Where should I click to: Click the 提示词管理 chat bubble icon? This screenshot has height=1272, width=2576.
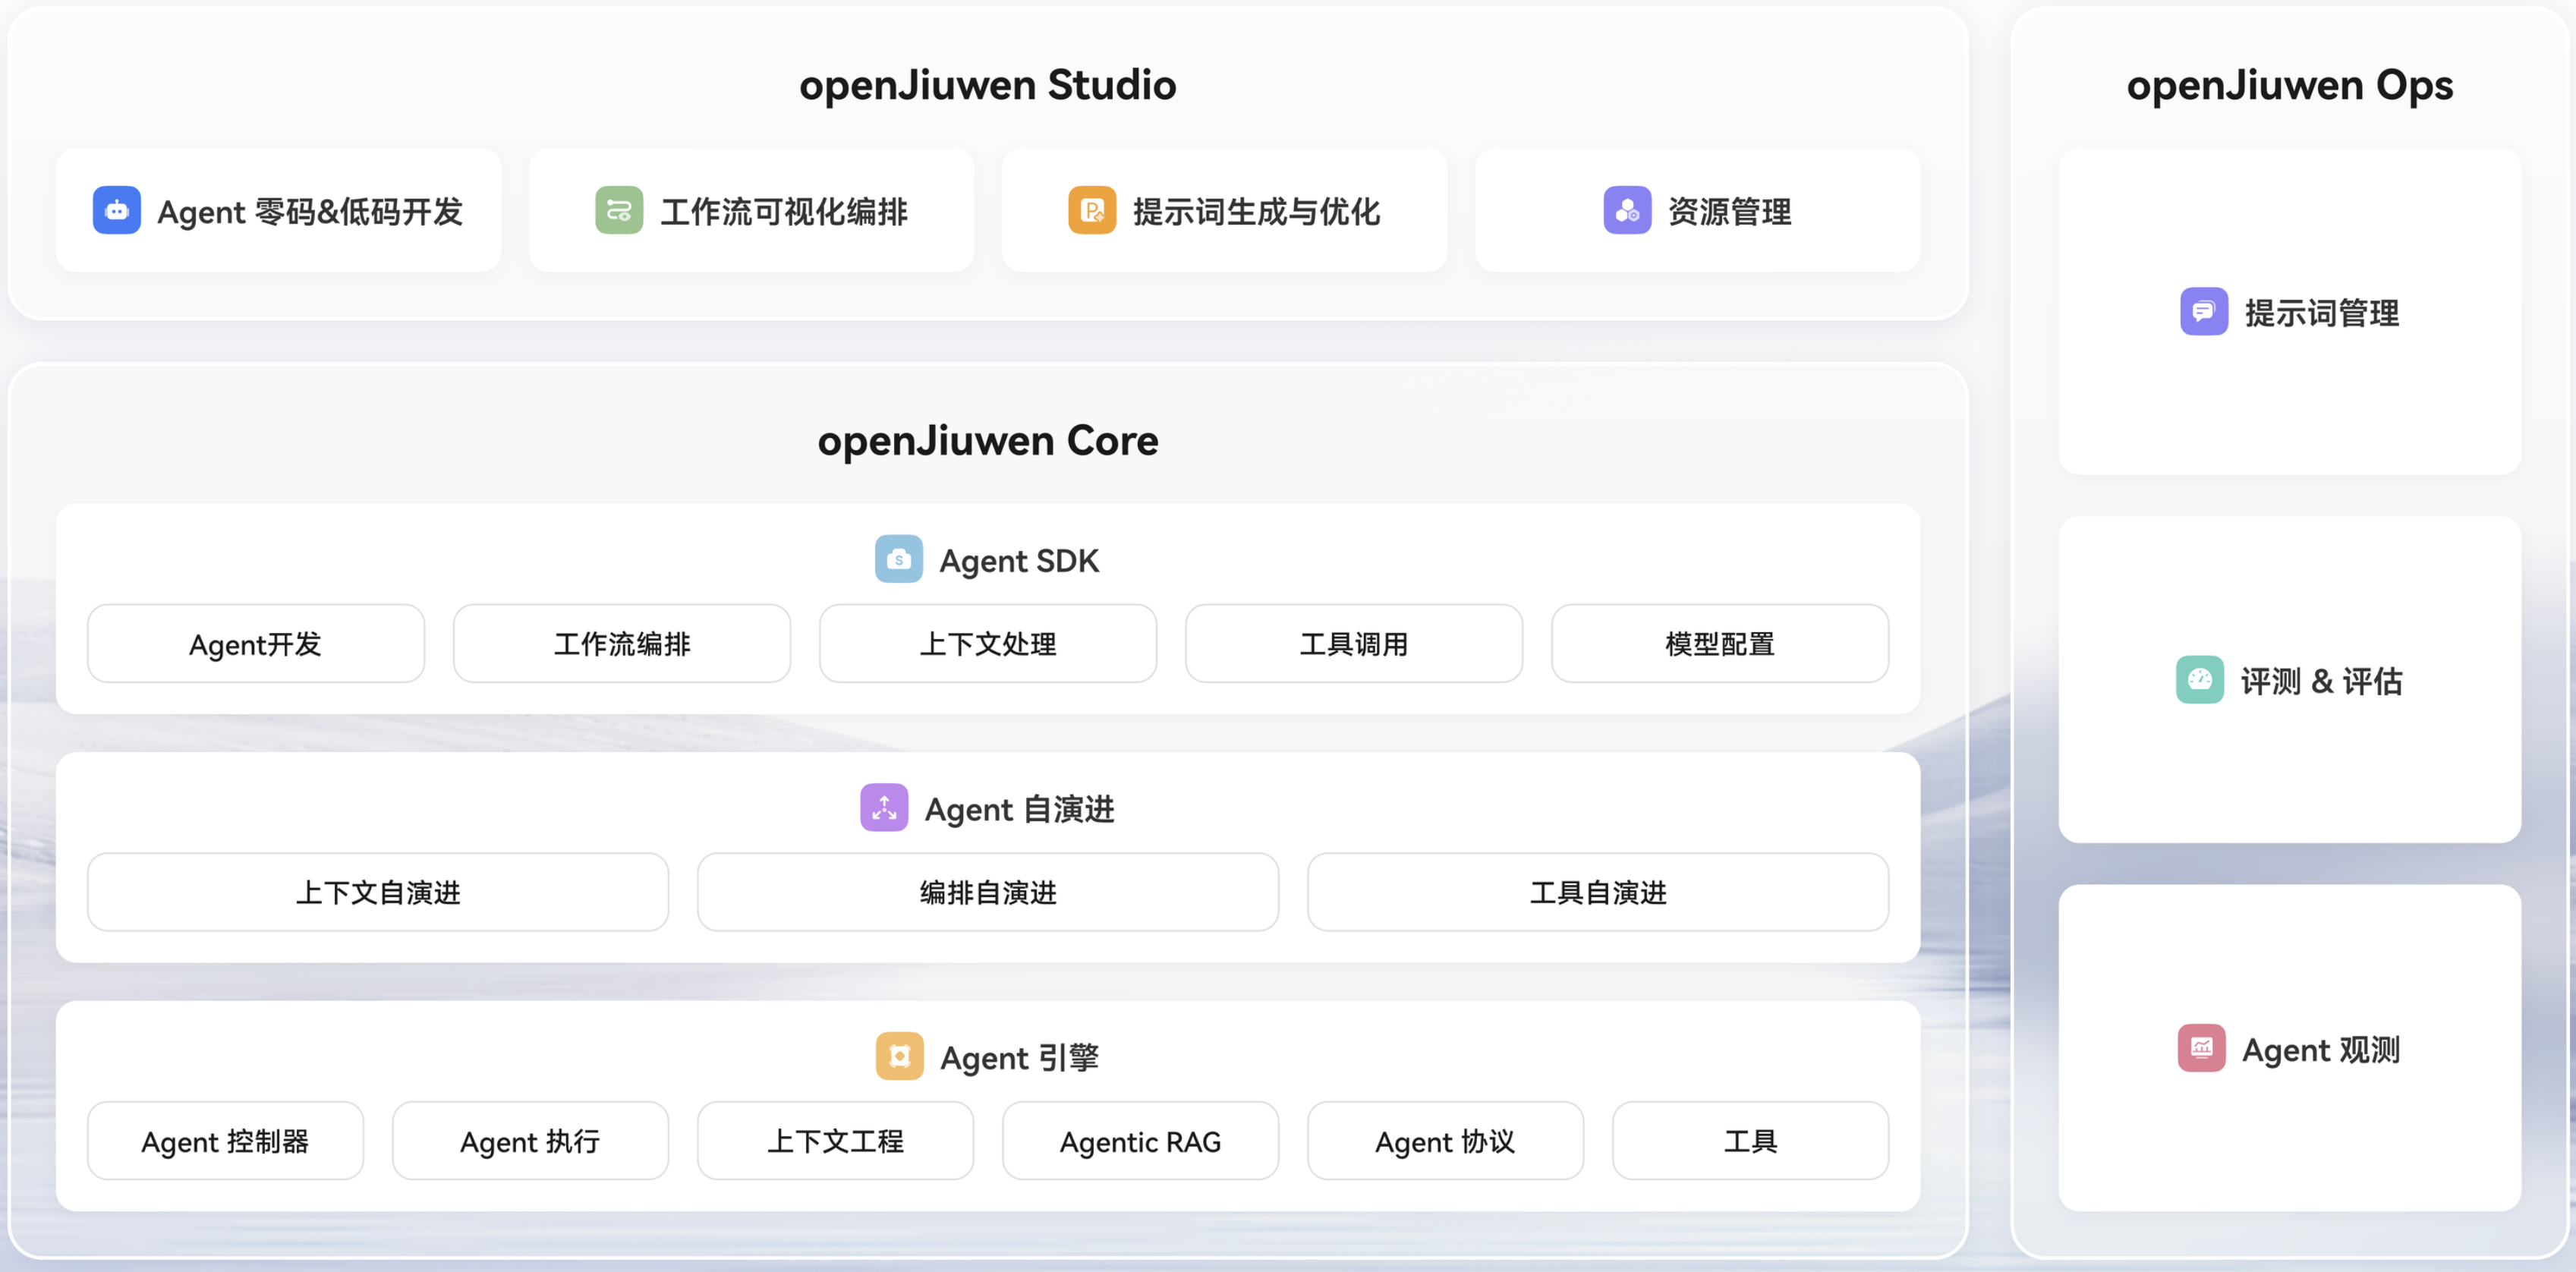coord(2202,311)
